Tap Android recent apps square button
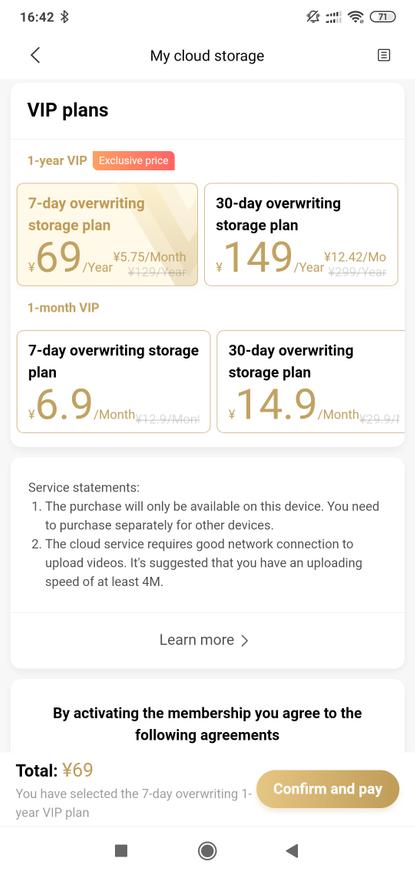Screen dimensions: 415x876 (121, 850)
